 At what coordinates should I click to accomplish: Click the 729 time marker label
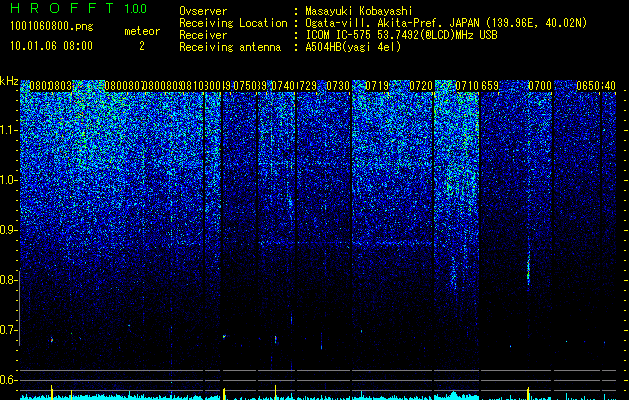(x=307, y=86)
